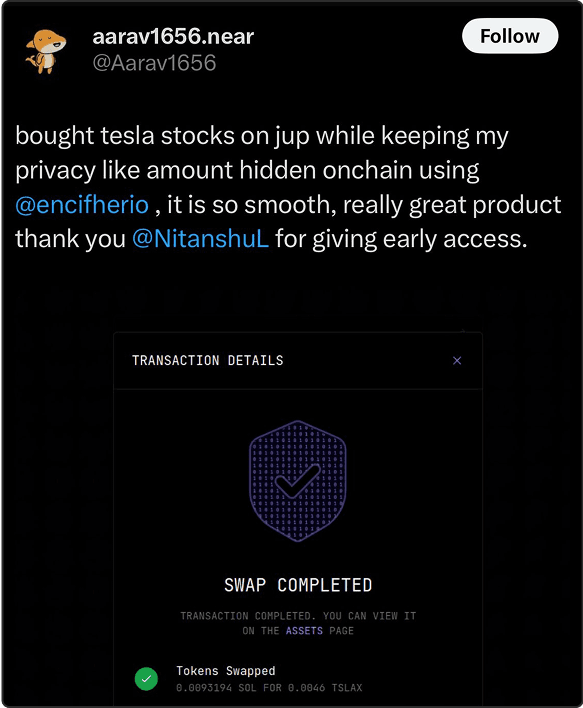This screenshot has height=708, width=583.
Task: Click the 'really great product' phrase
Action: (452, 205)
